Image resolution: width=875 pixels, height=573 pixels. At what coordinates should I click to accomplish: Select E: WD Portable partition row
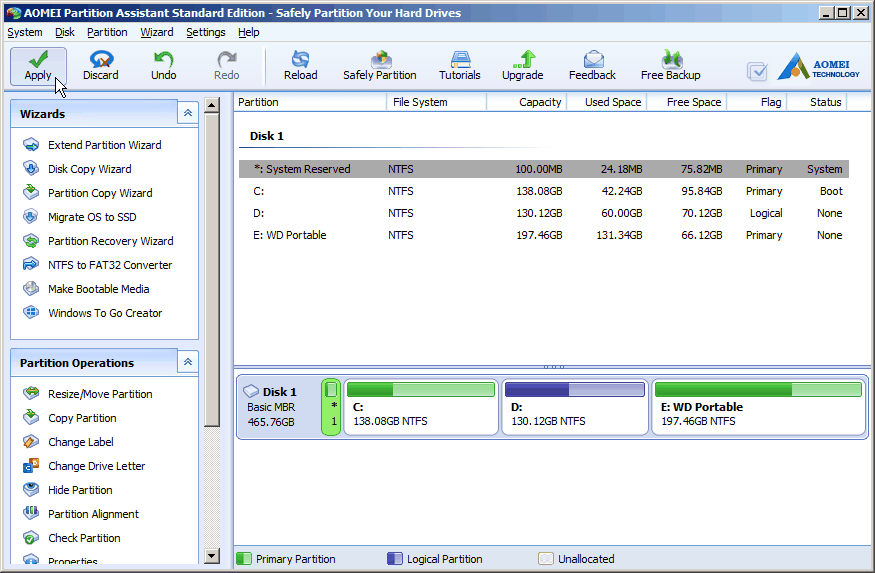544,235
